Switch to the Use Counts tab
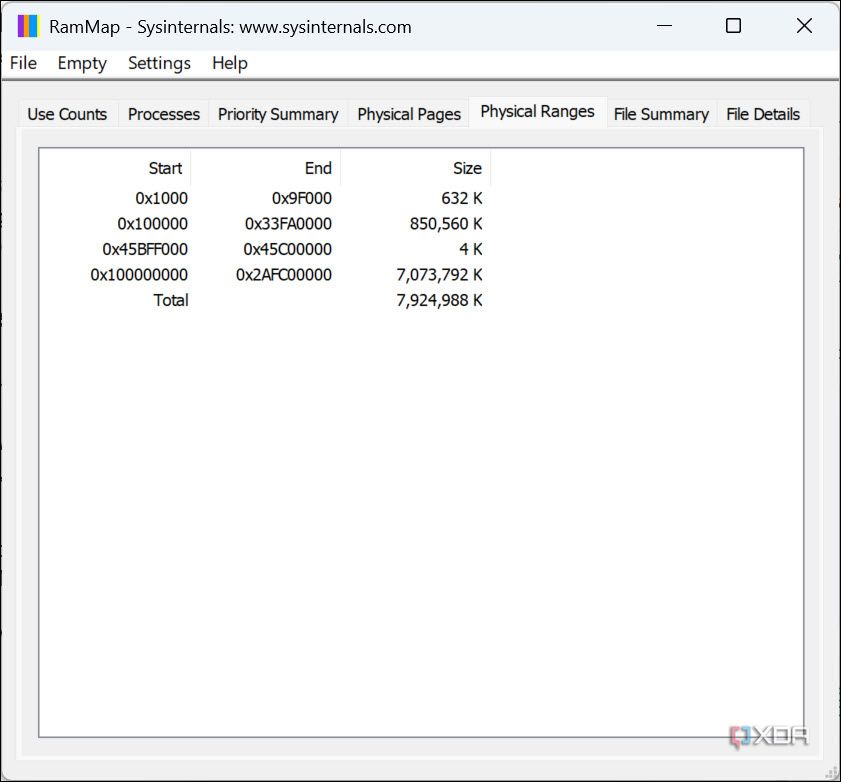Image resolution: width=841 pixels, height=782 pixels. (x=66, y=114)
